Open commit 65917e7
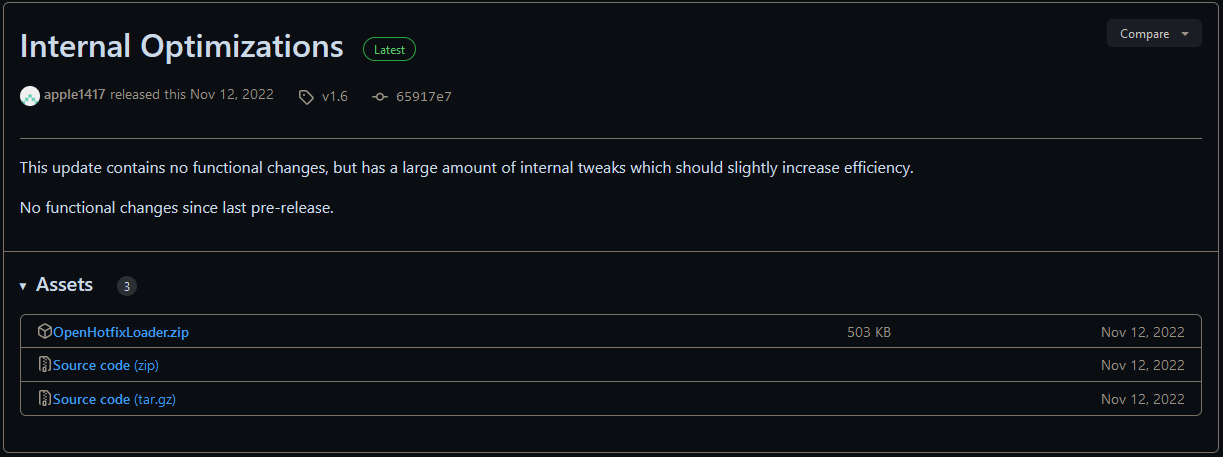Image resolution: width=1223 pixels, height=457 pixels. click(x=424, y=97)
